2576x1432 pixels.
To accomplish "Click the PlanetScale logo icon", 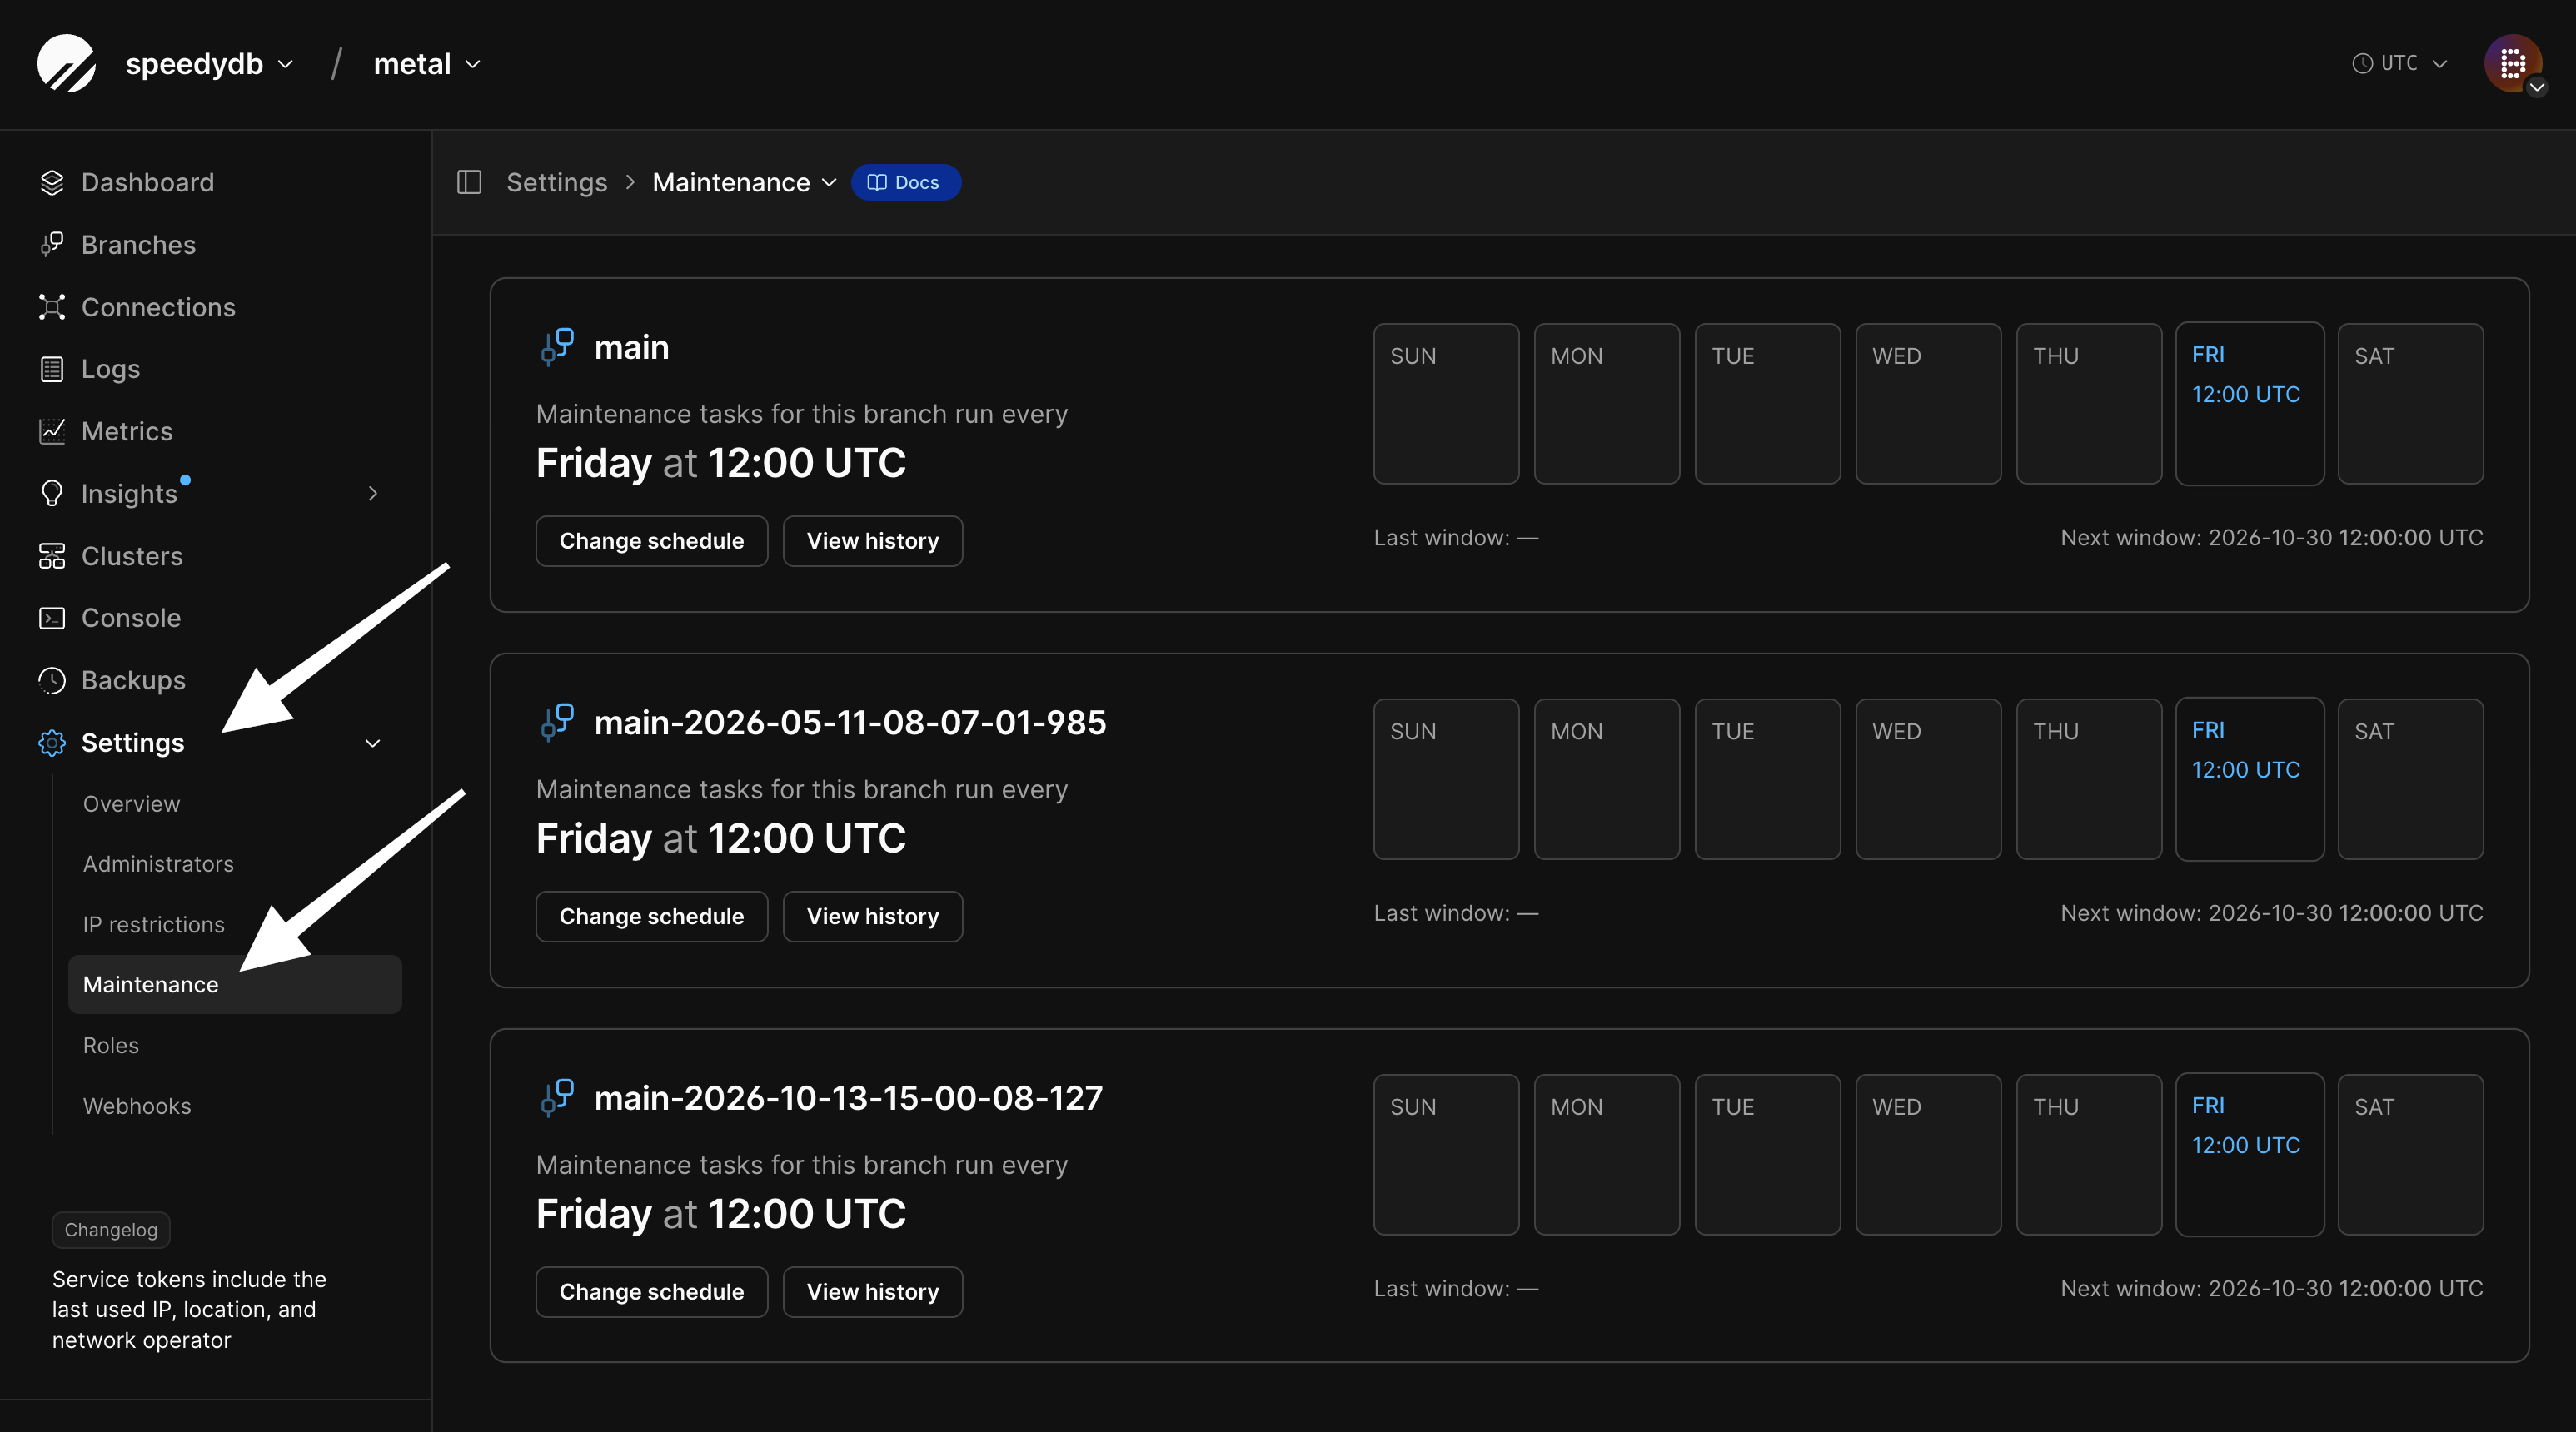I will [66, 63].
